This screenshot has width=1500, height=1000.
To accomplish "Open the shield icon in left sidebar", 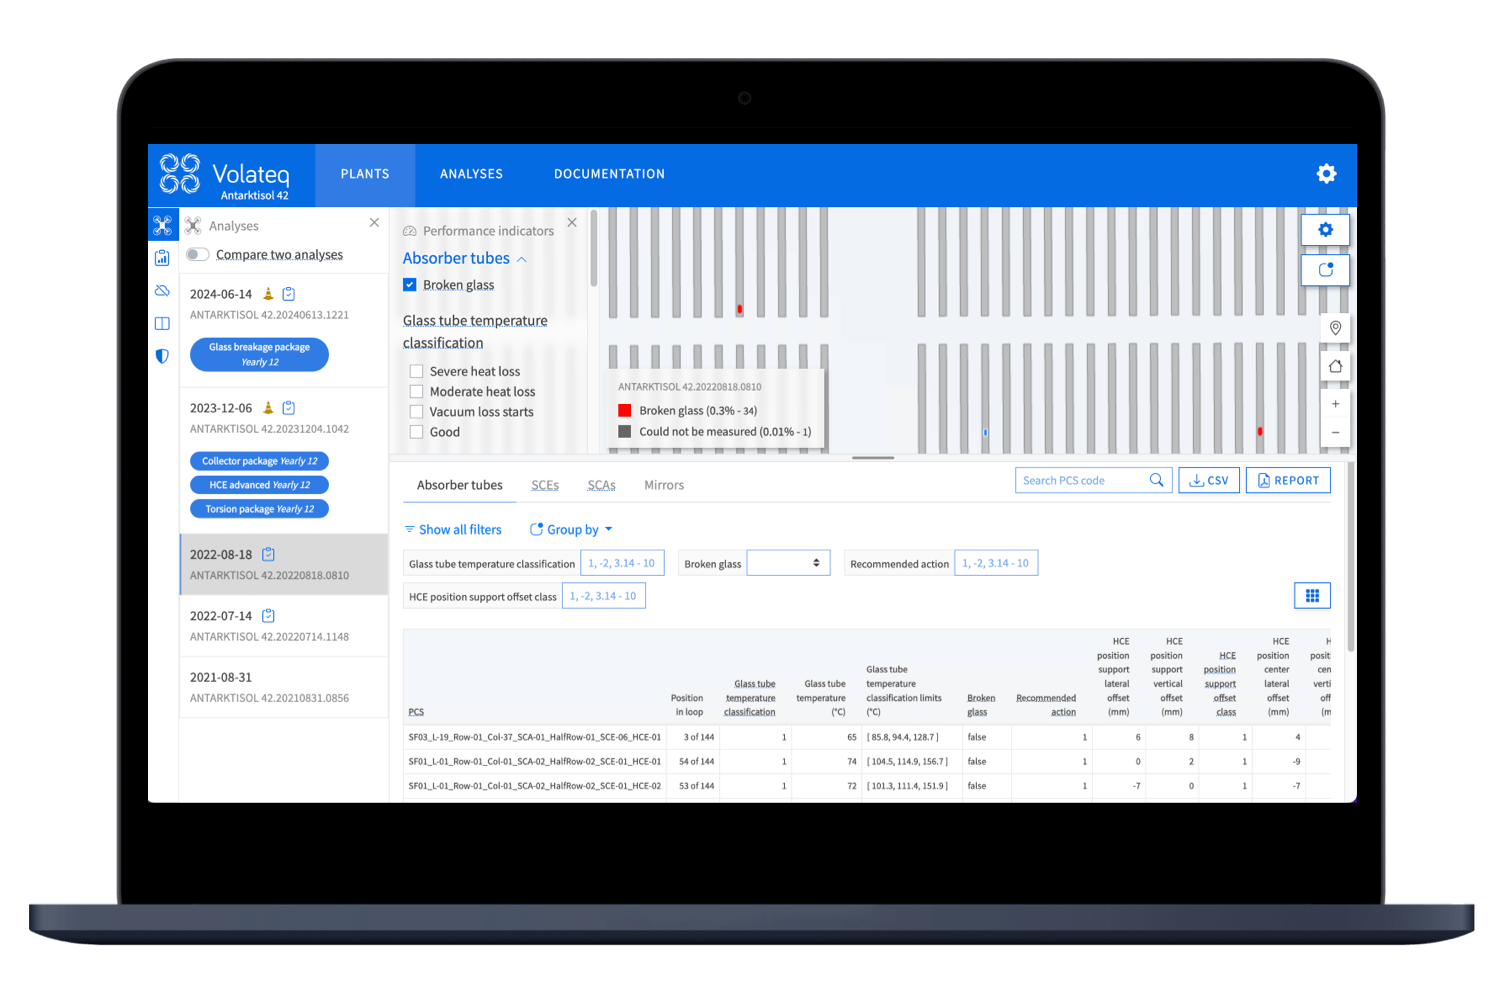I will click(x=162, y=356).
